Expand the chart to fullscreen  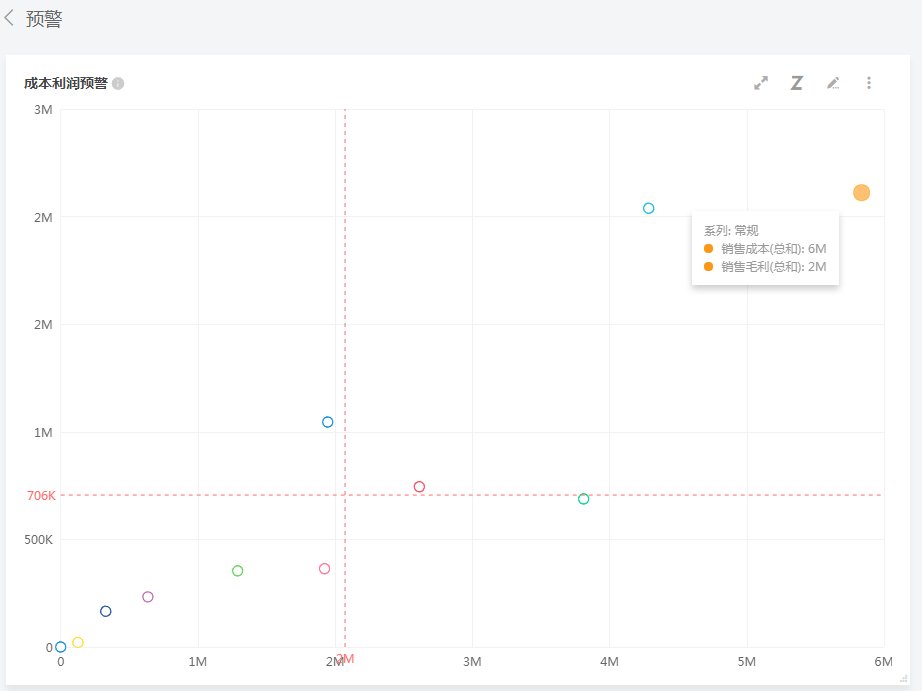[x=760, y=83]
